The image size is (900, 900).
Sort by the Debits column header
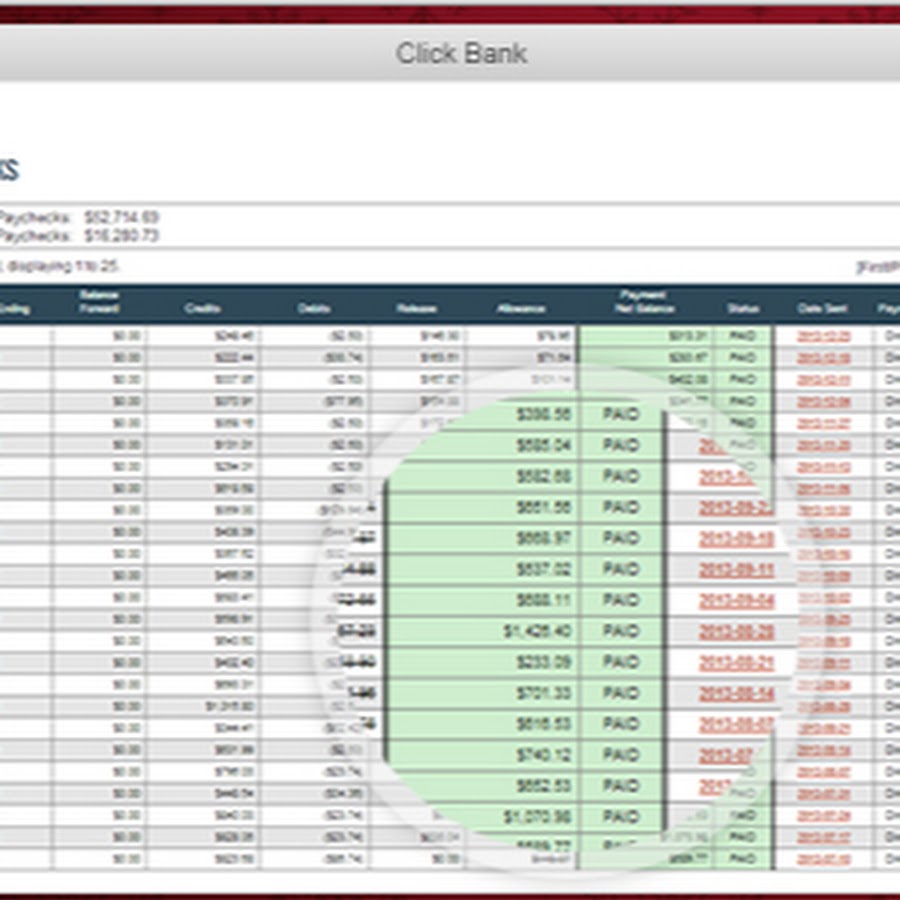pyautogui.click(x=314, y=308)
